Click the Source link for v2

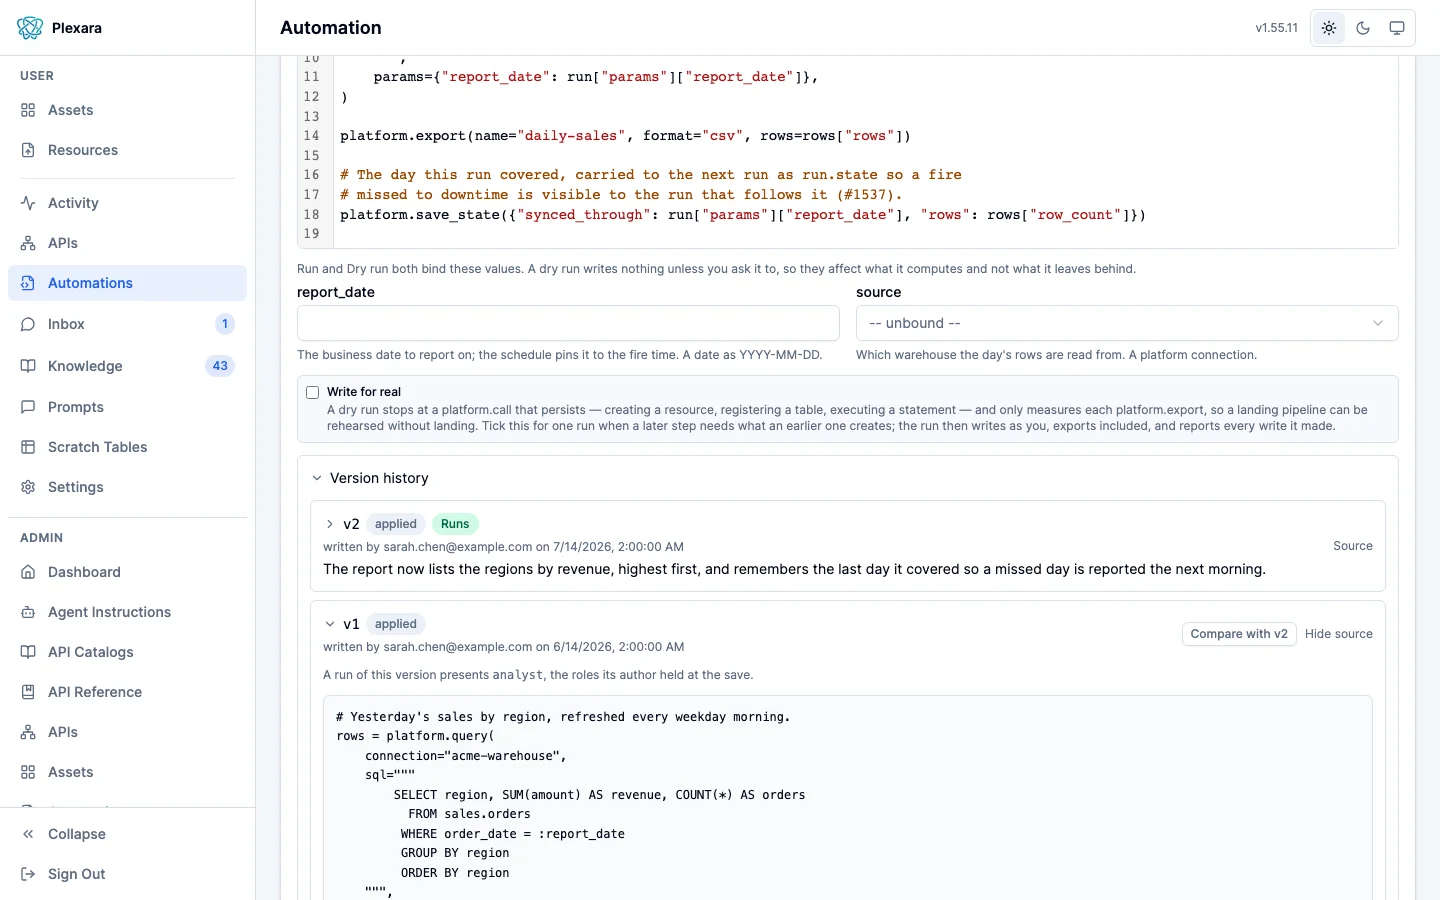[x=1353, y=546]
